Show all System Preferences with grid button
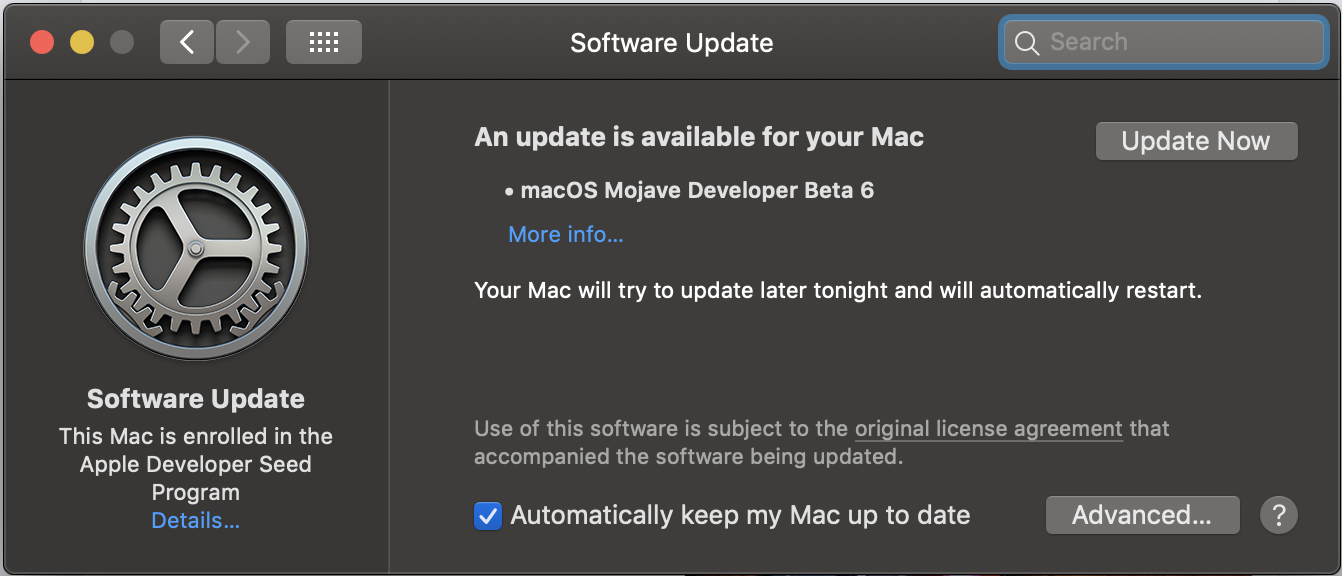Screen dimensions: 1342x576 pos(323,42)
